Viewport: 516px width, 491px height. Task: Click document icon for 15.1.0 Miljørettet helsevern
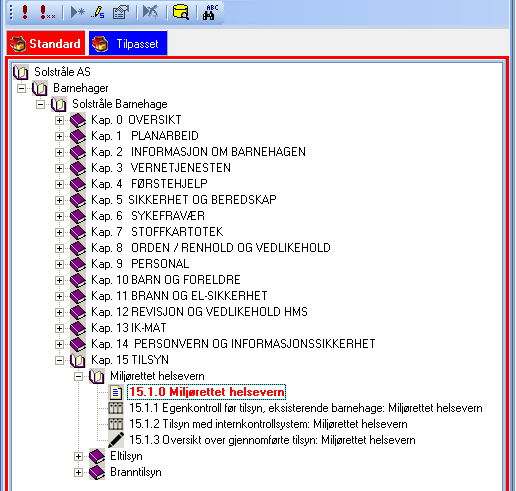coord(116,392)
